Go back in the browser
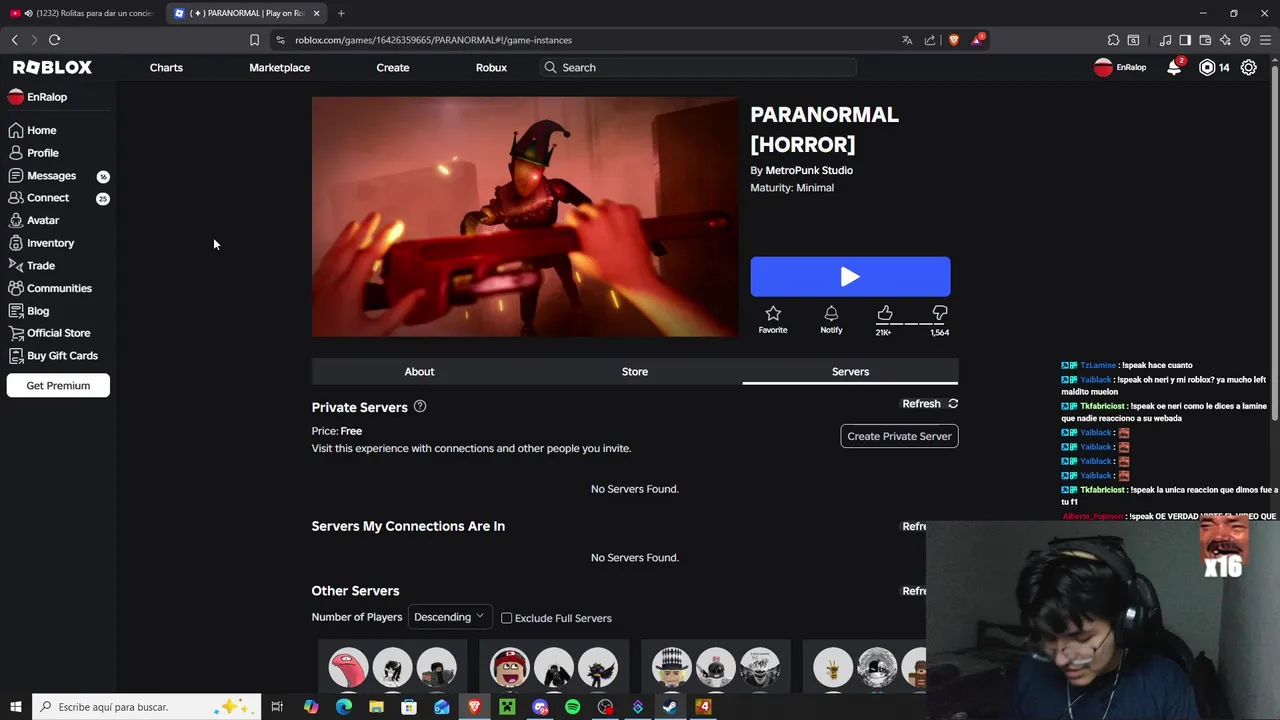Image resolution: width=1280 pixels, height=720 pixels. pyautogui.click(x=14, y=40)
